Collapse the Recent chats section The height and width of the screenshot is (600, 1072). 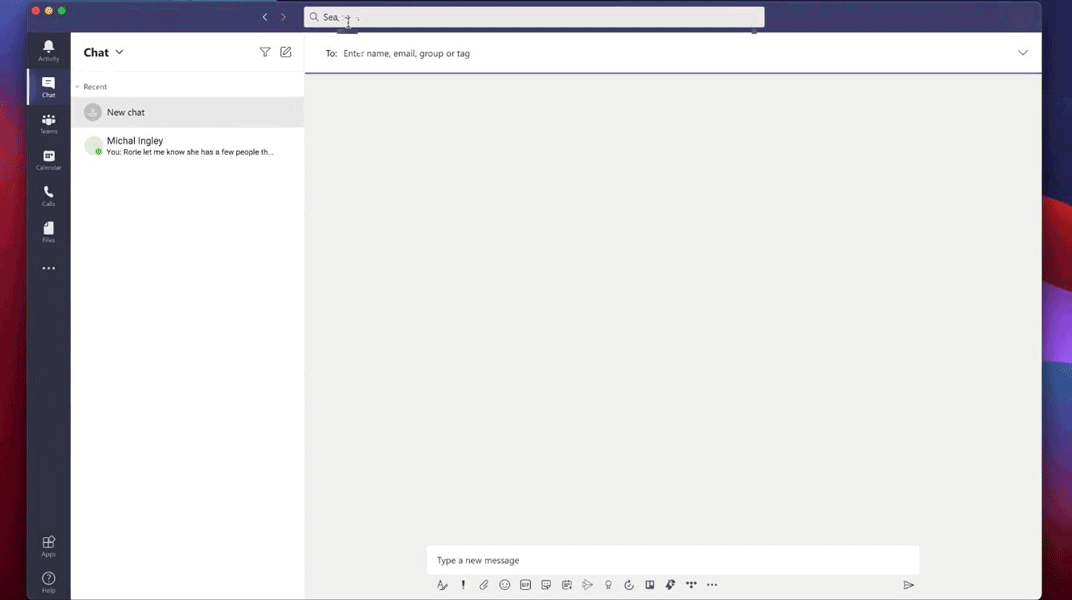point(77,87)
